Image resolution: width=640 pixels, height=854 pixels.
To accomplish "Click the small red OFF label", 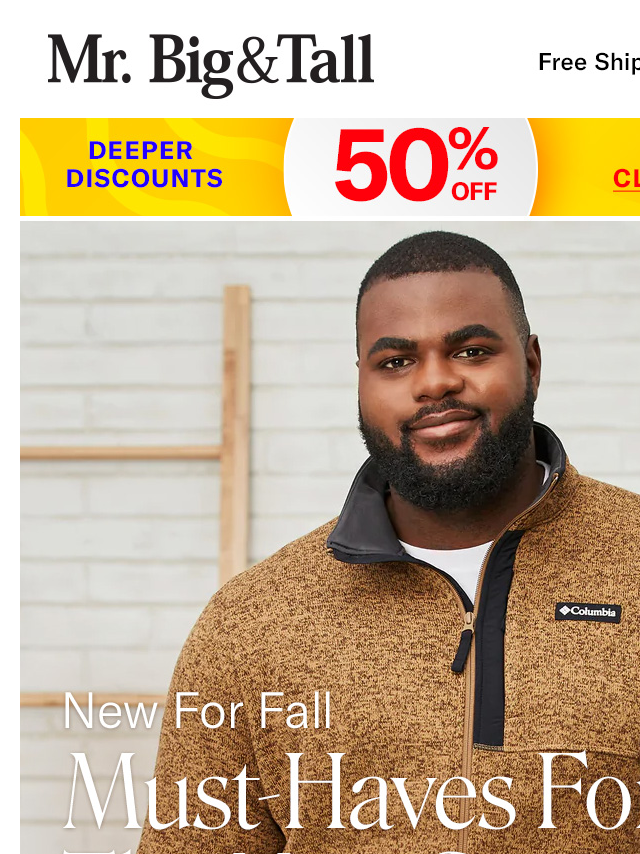I will pyautogui.click(x=474, y=192).
